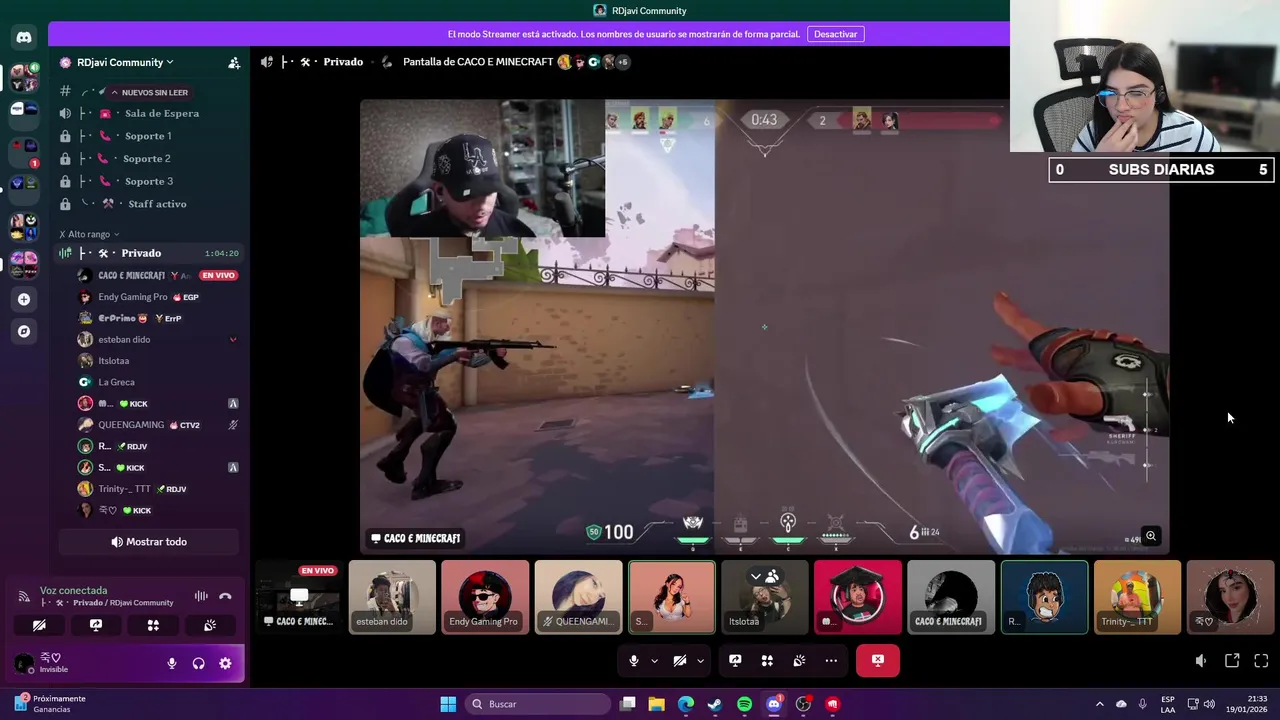The image size is (1280, 720).
Task: Open more call options ellipsis
Action: (831, 661)
